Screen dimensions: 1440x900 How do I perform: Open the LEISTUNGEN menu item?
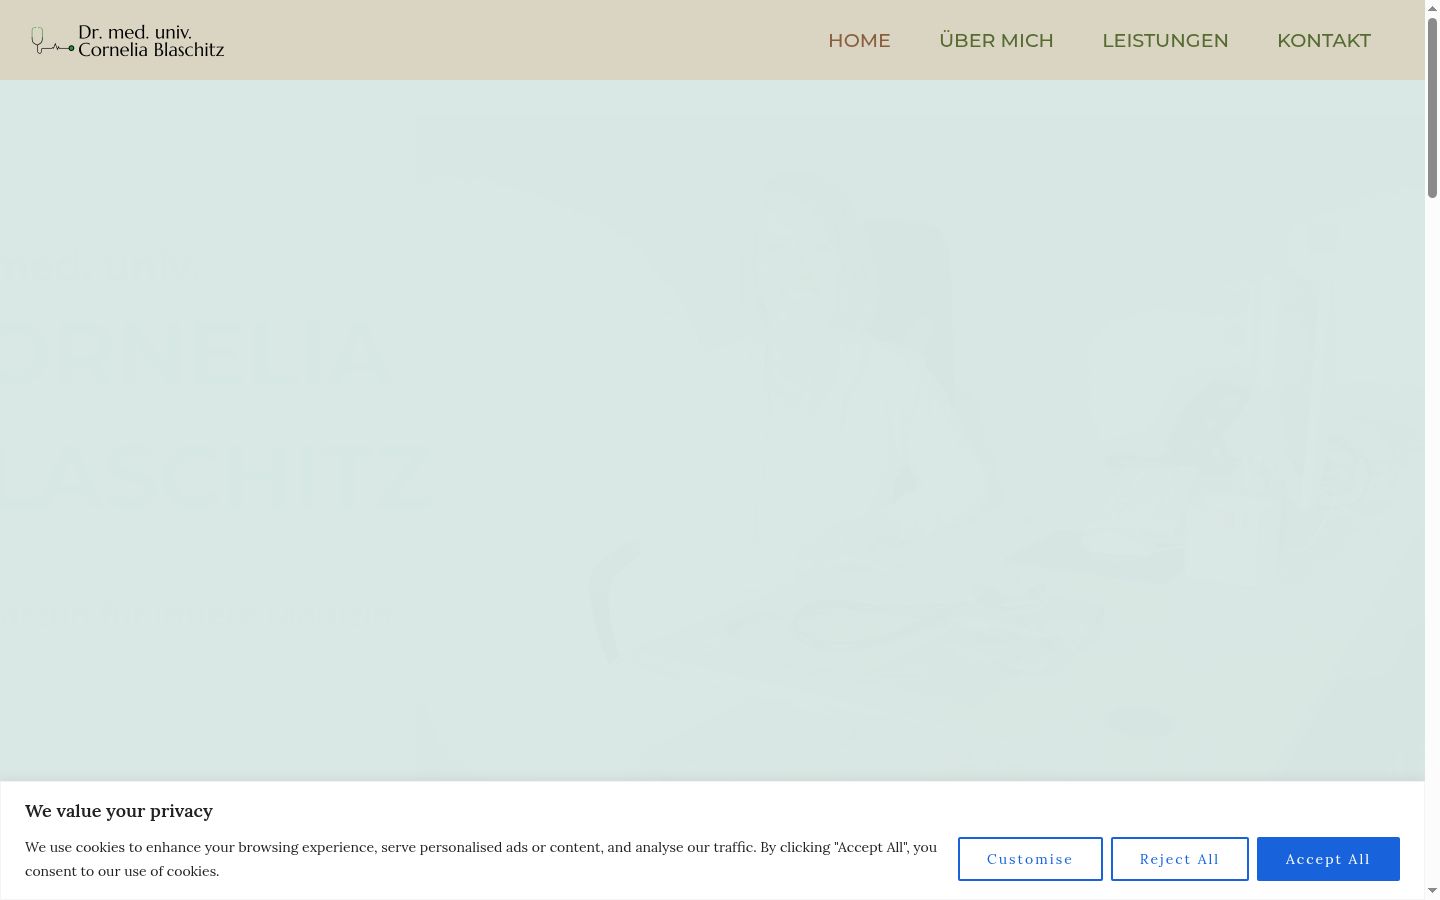(1165, 41)
